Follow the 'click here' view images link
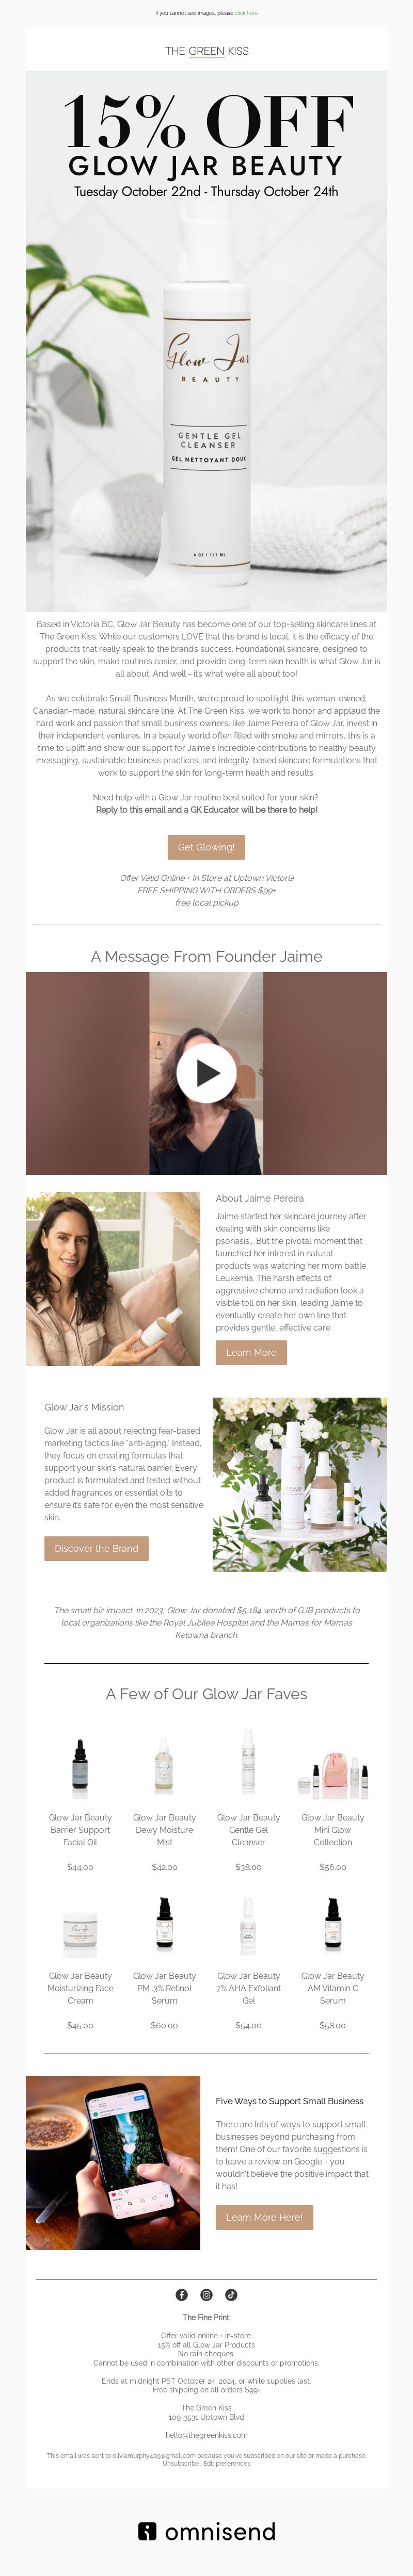 [246, 13]
